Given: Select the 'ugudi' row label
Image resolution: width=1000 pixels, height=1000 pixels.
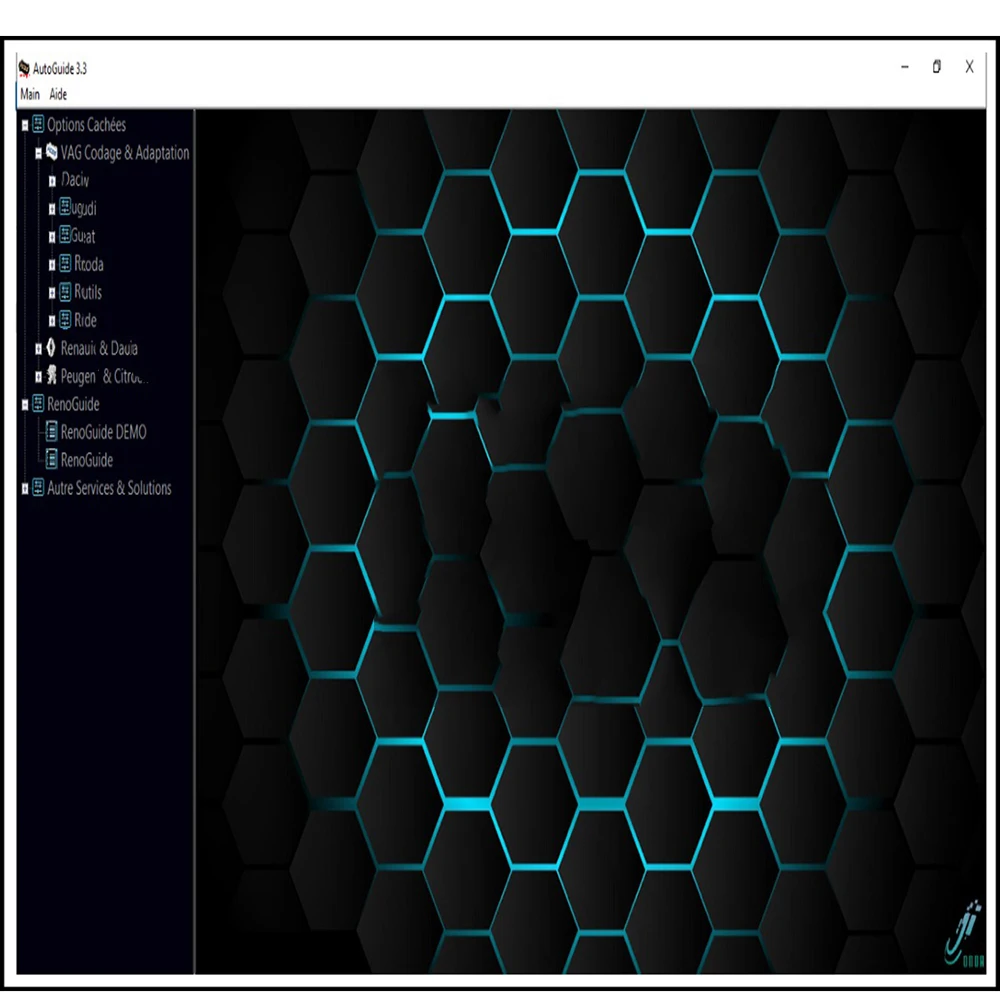Looking at the screenshot, I should click(84, 208).
